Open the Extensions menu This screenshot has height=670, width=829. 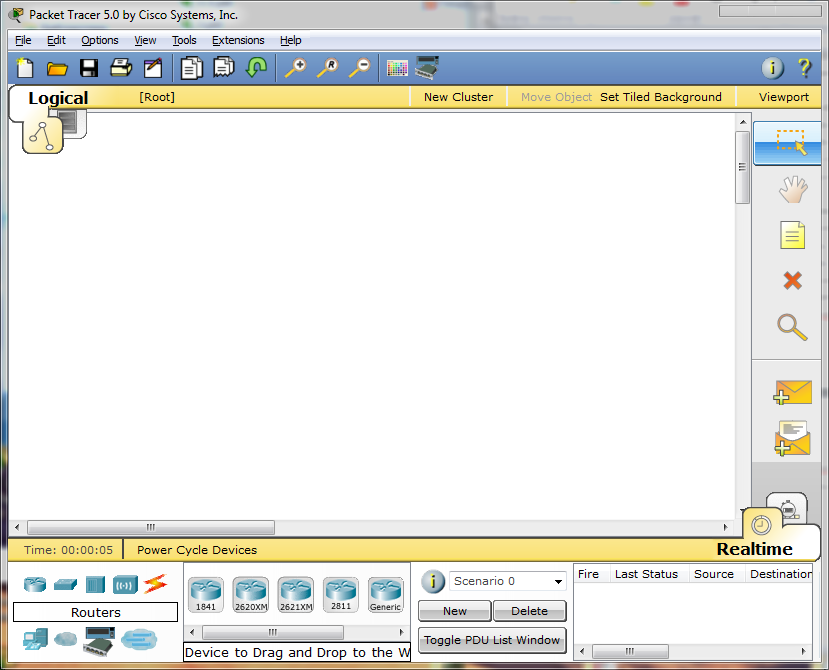tap(238, 40)
